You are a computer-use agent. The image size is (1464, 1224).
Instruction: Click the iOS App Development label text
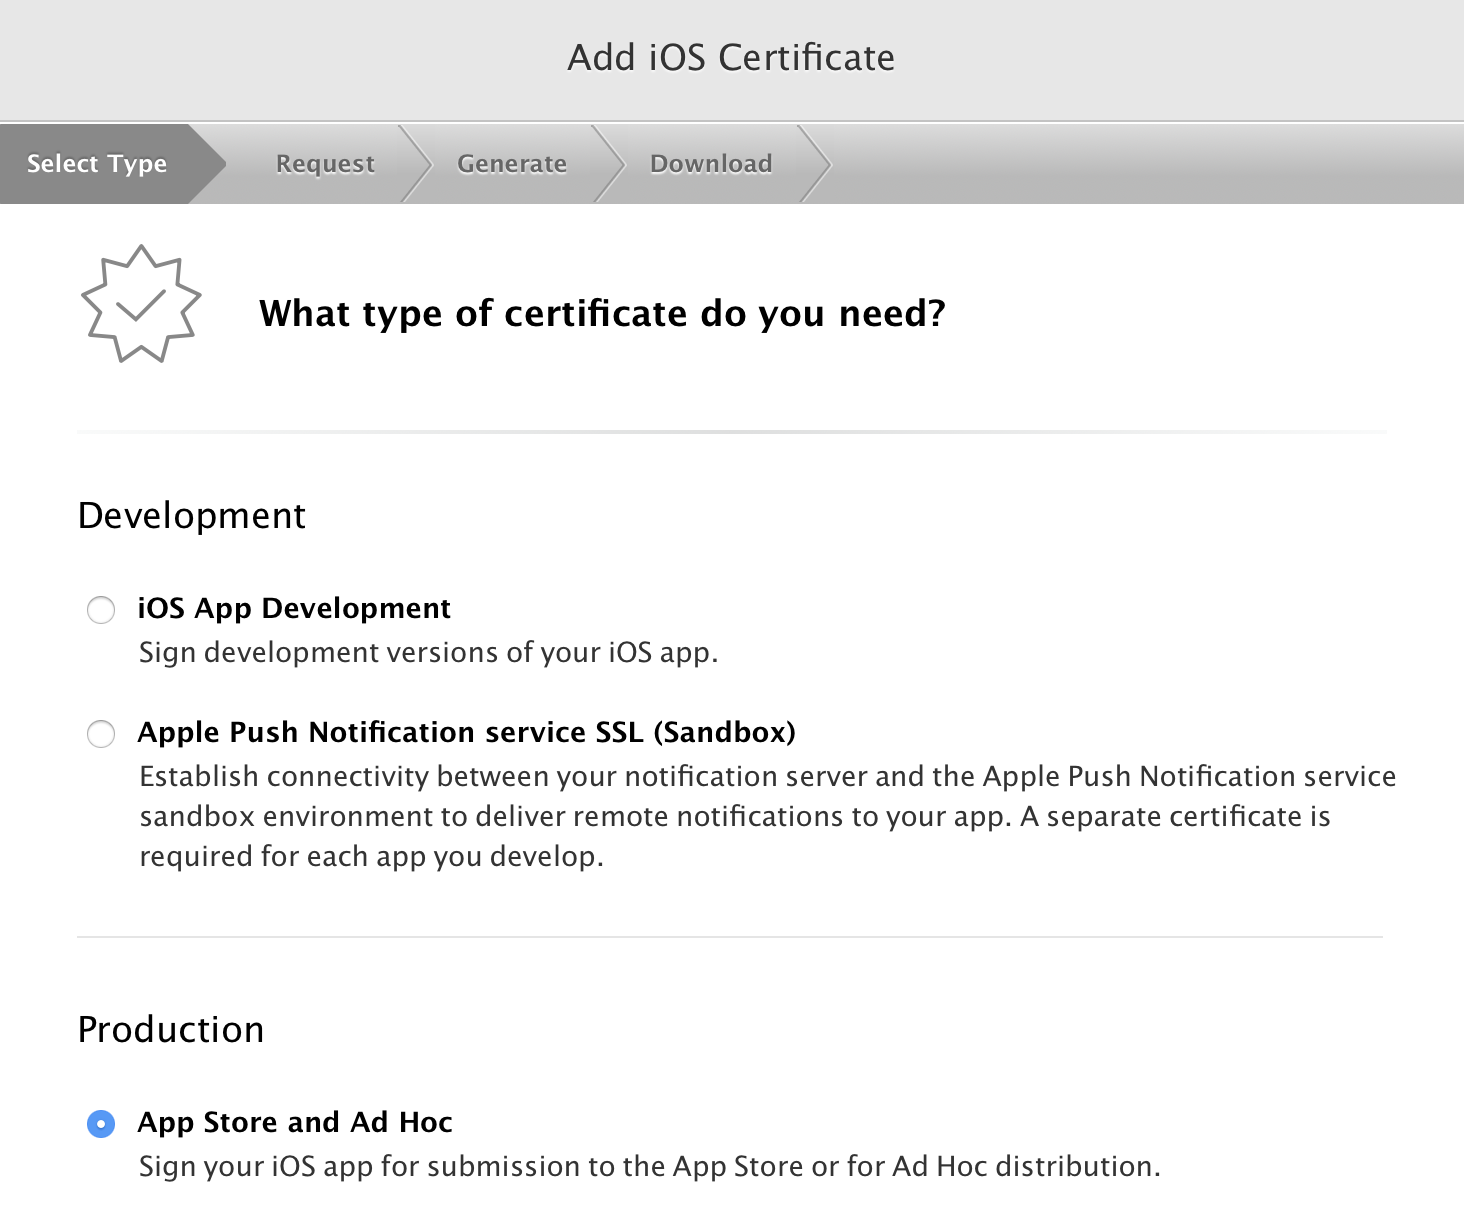tap(294, 609)
